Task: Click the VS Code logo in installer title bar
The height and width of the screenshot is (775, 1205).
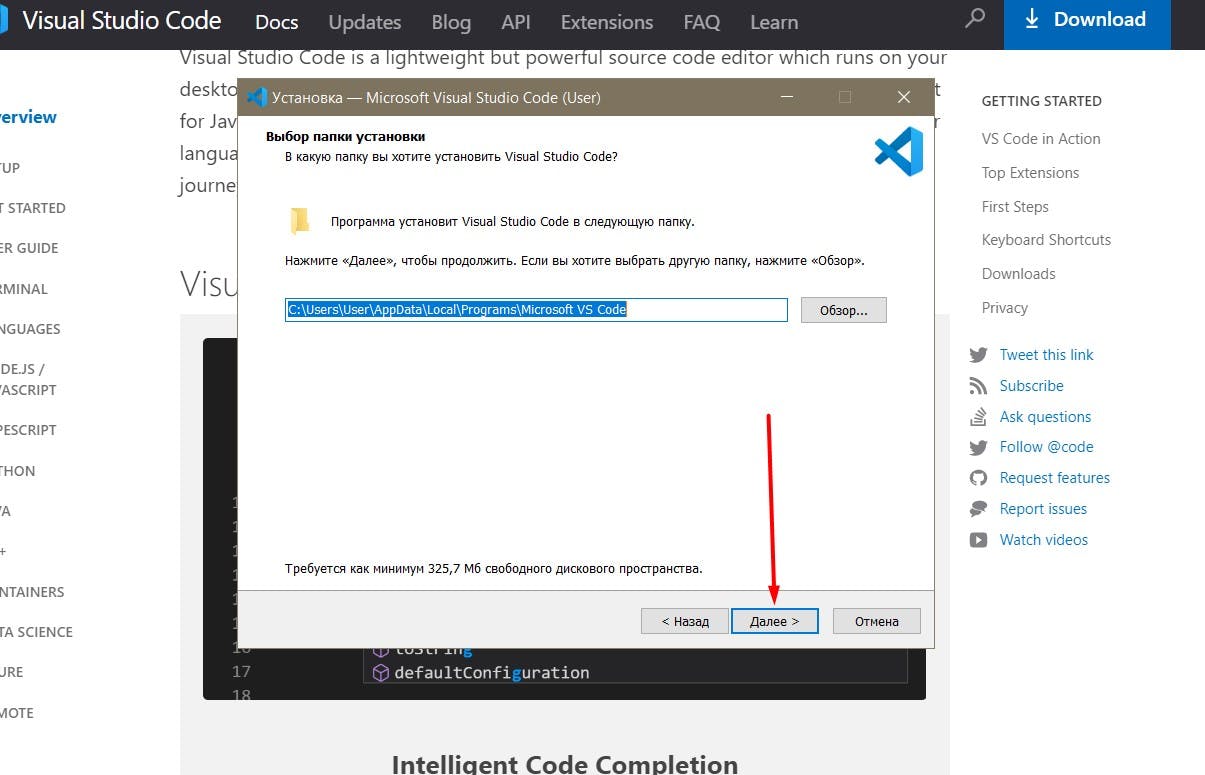Action: (256, 97)
